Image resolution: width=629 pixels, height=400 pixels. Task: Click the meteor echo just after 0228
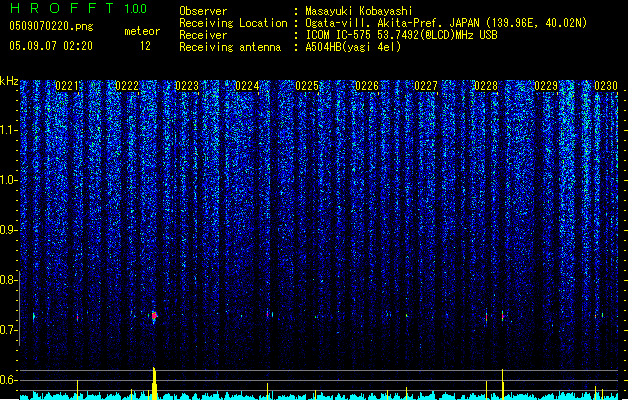(x=503, y=316)
